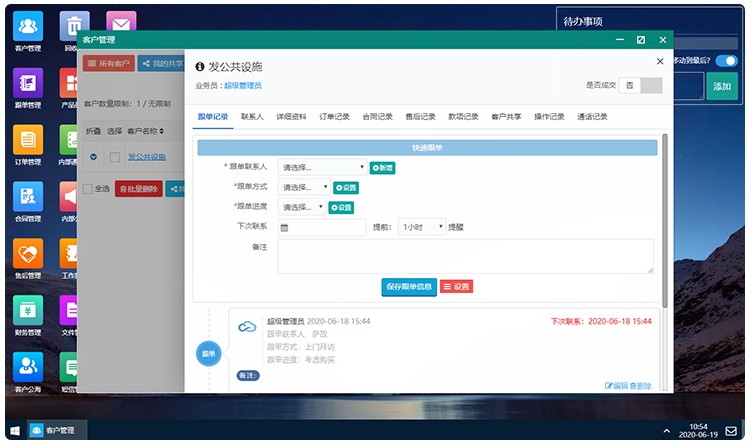The height and width of the screenshot is (447, 754).
Task: Click the red 设置 button
Action: pyautogui.click(x=456, y=287)
